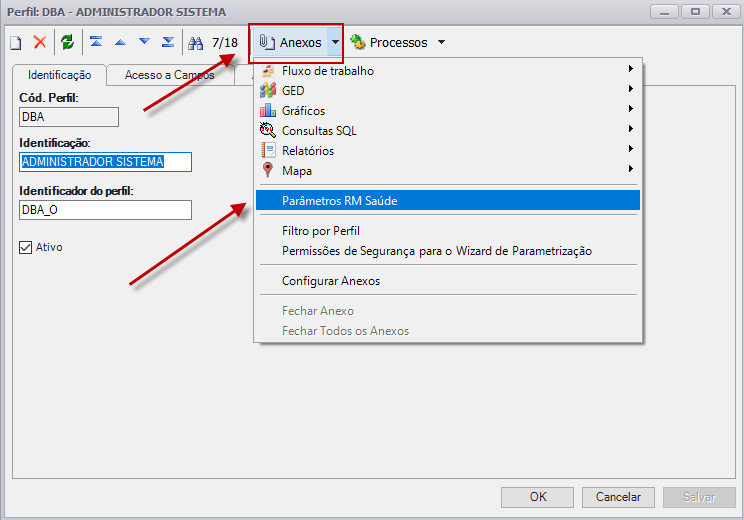
Task: Expand arrow beside GED
Action: (x=631, y=89)
